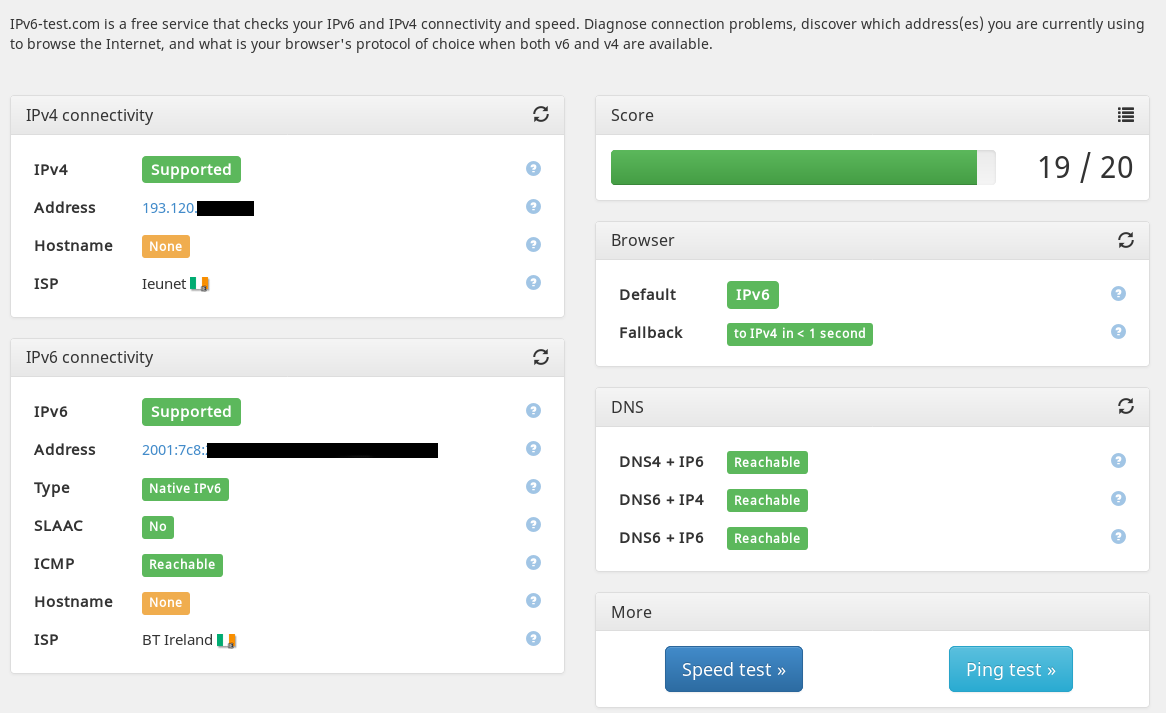Open help for the ISP row under IPv4

click(533, 282)
